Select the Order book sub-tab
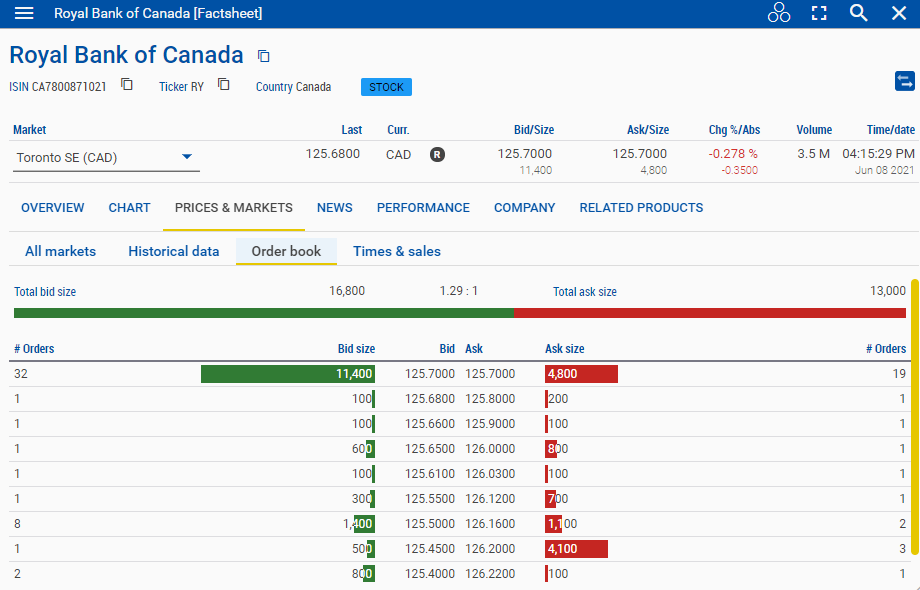The height and width of the screenshot is (590, 920). [286, 252]
